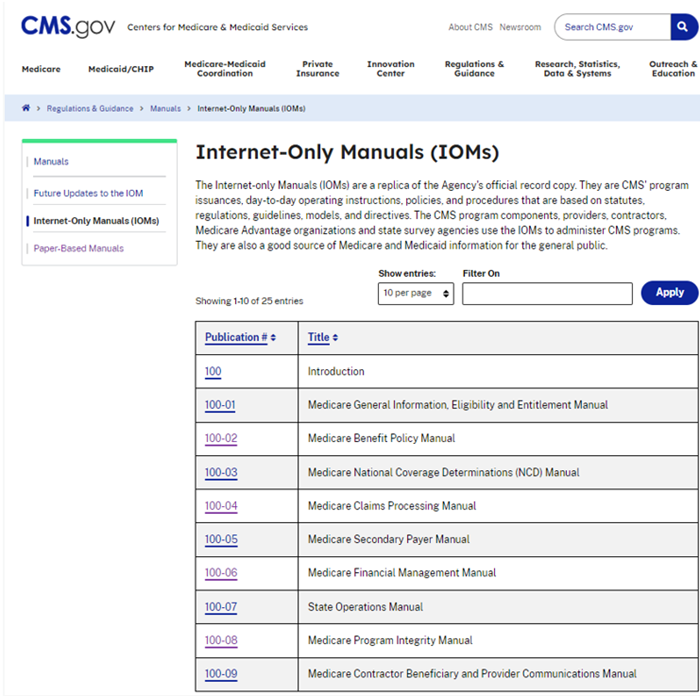Open publication 100 link
Screen dimensions: 700x696
(x=213, y=371)
